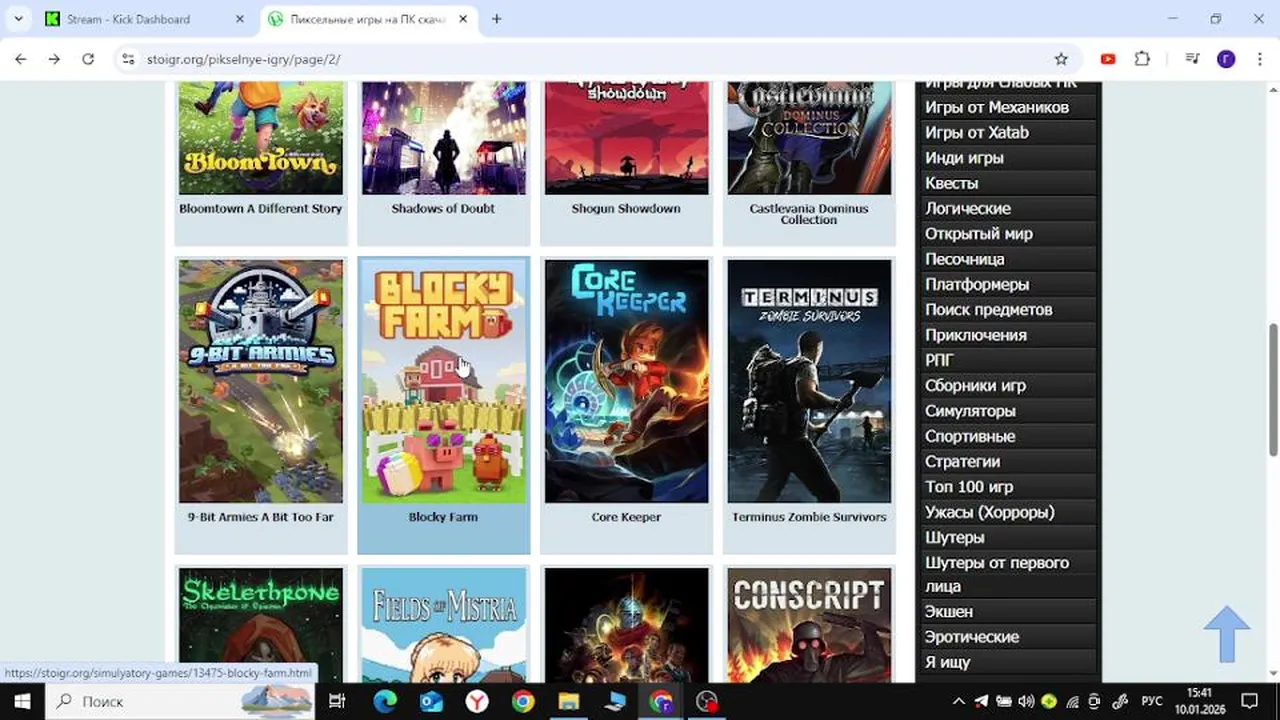Open the Windows notification center icon
1280x720 pixels.
[1249, 701]
